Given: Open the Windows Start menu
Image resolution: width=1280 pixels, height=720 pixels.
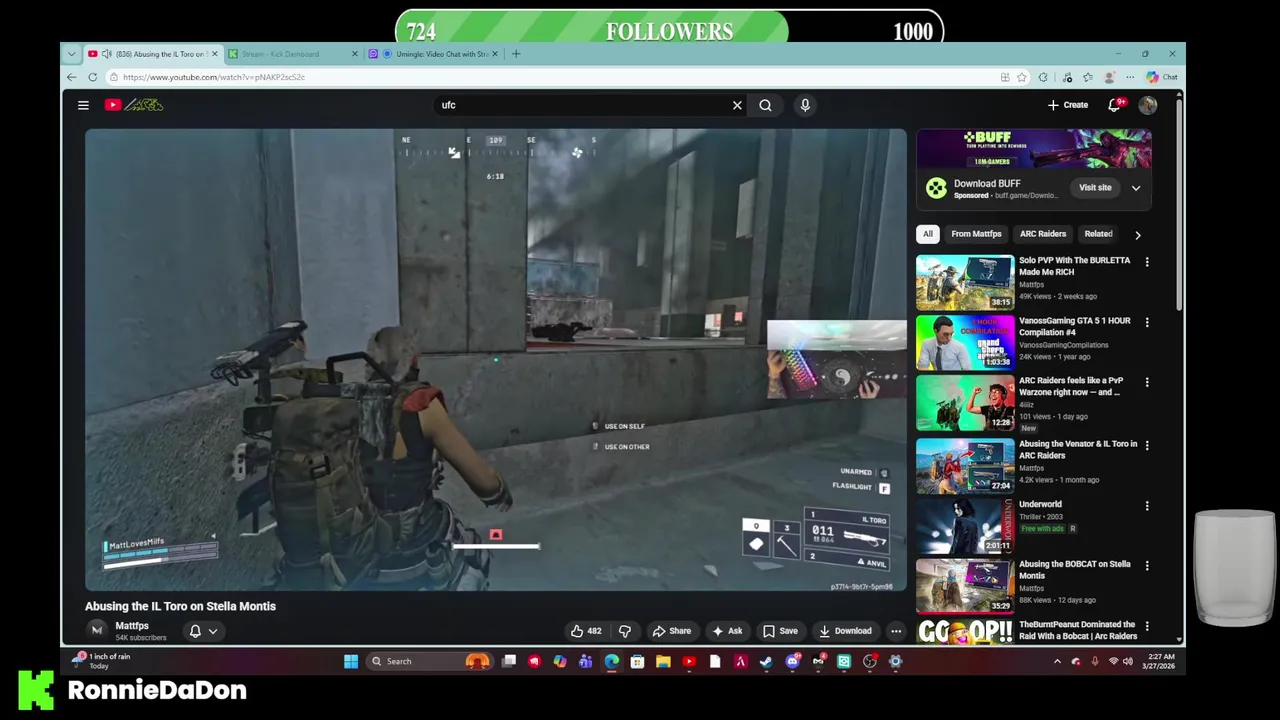Looking at the screenshot, I should [351, 661].
